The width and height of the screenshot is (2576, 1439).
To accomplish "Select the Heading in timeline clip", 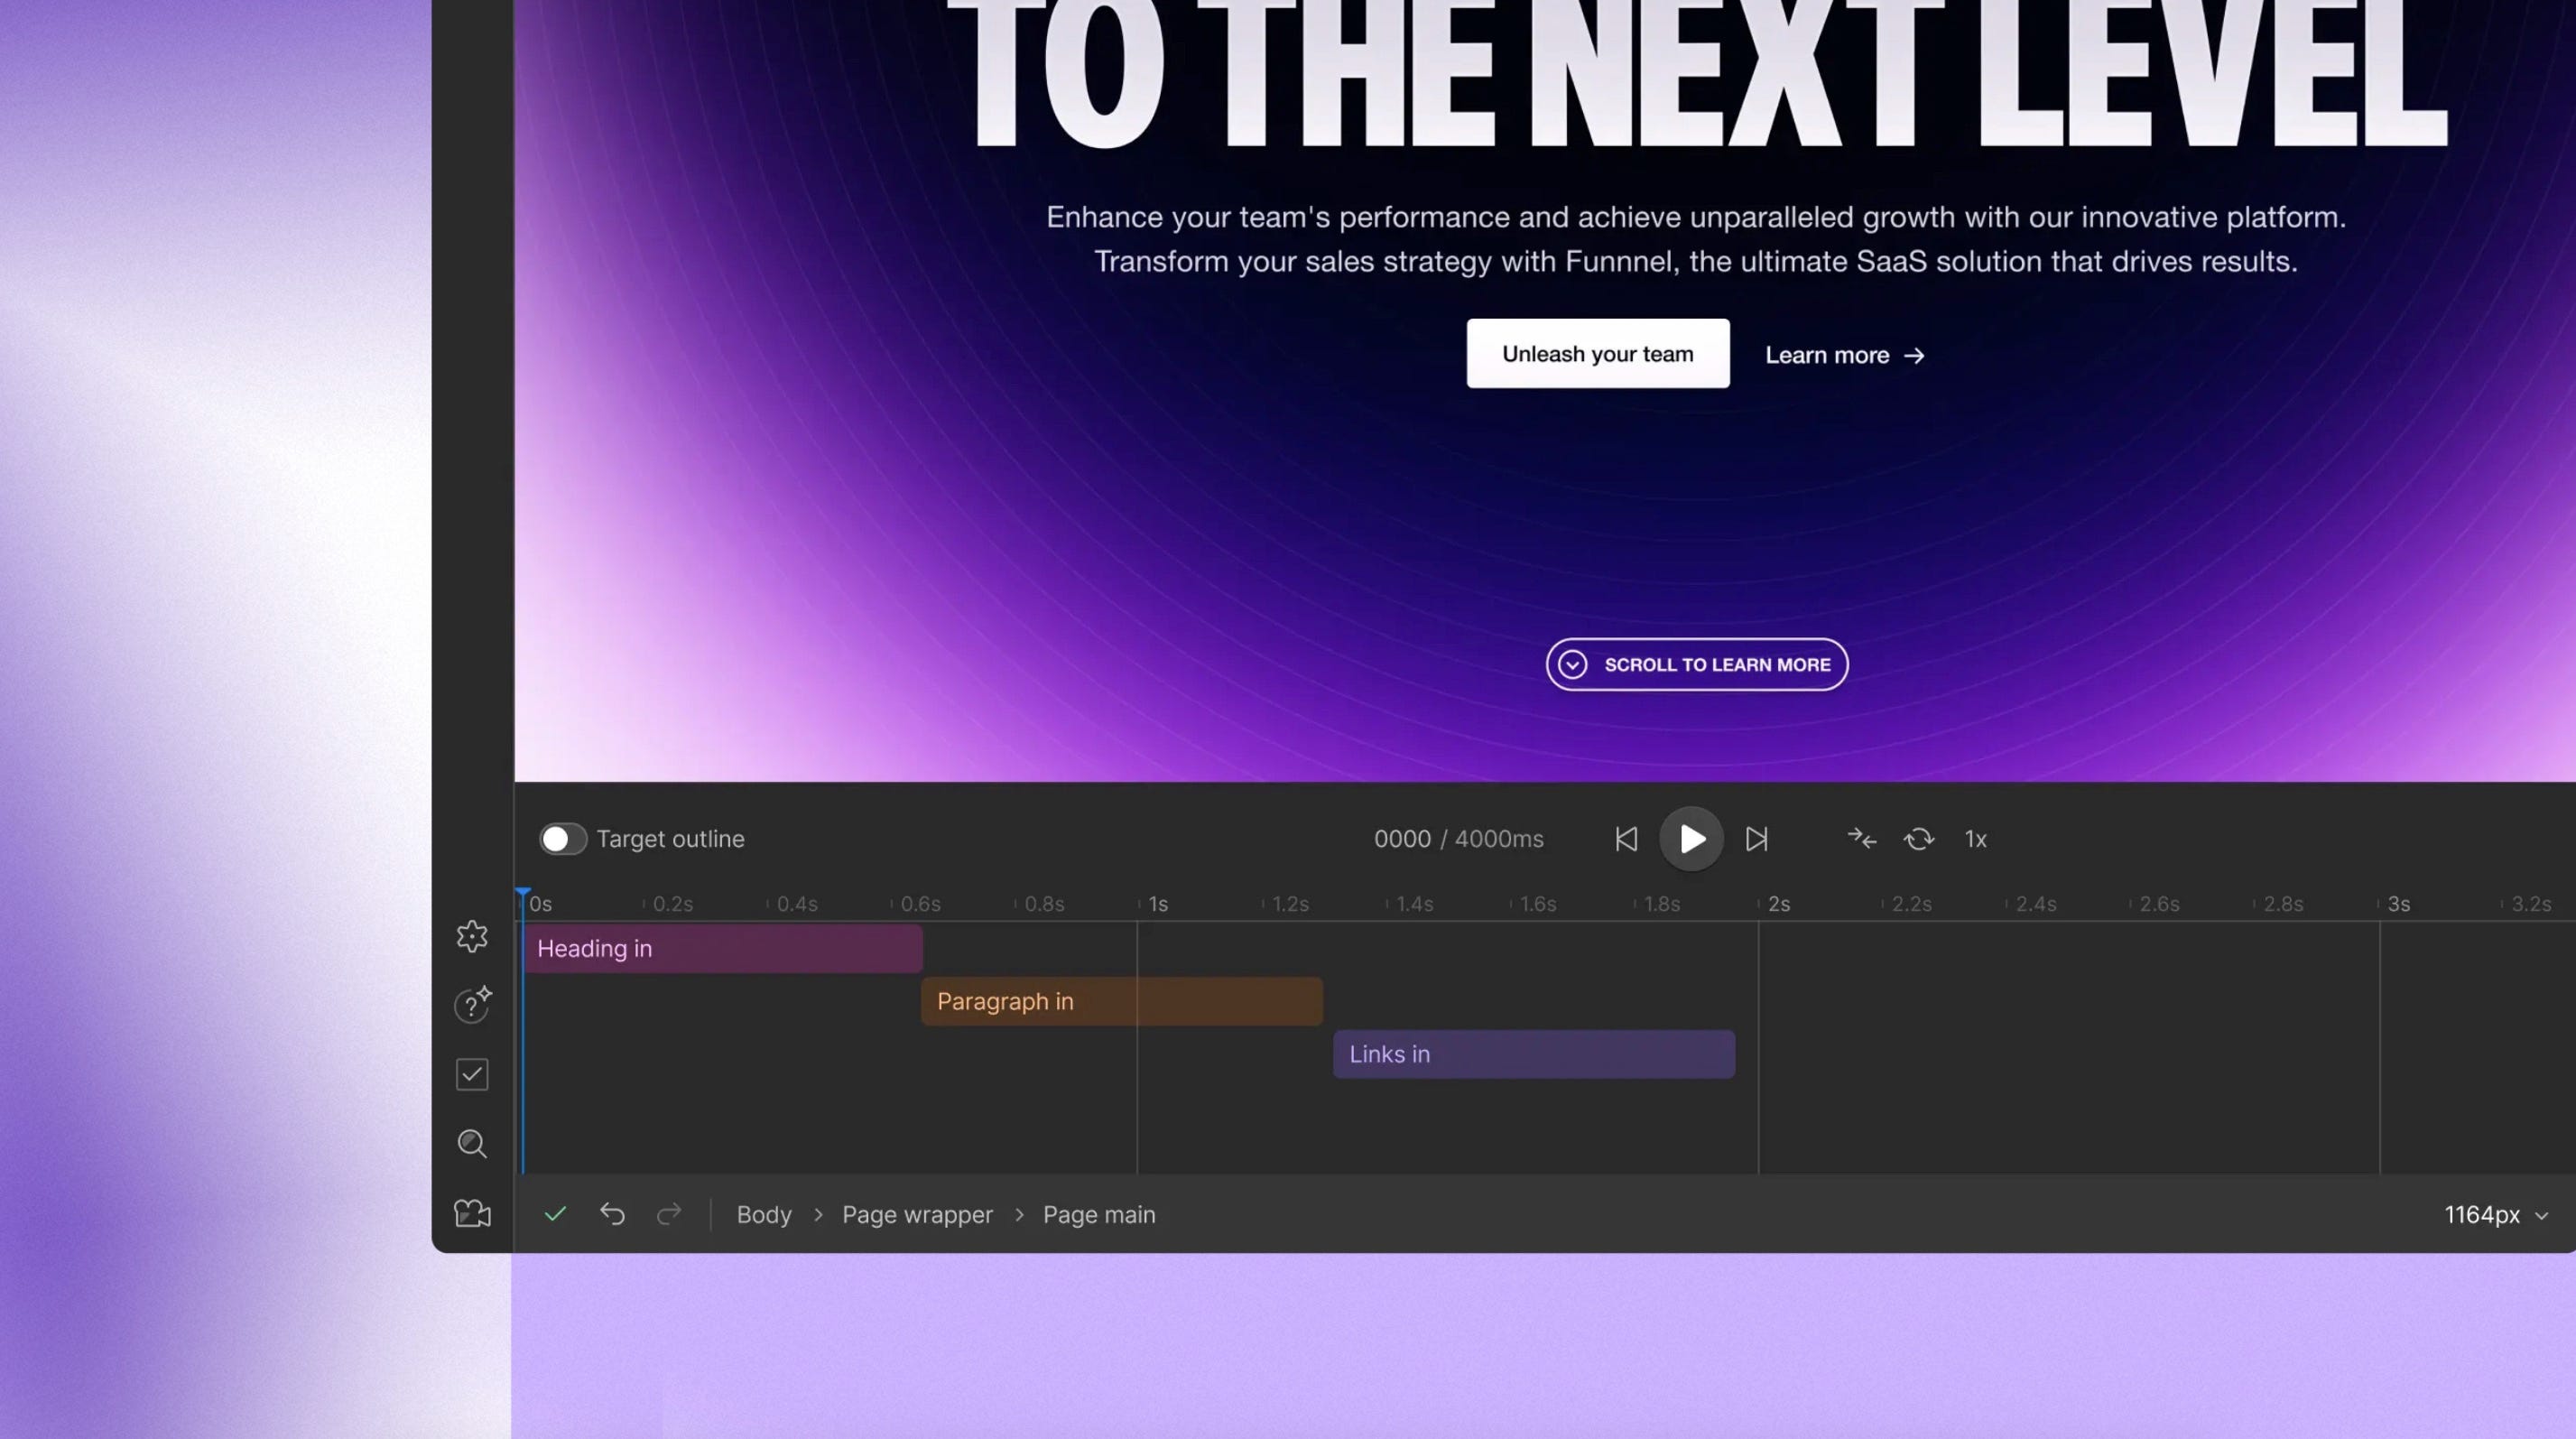I will click(722, 949).
